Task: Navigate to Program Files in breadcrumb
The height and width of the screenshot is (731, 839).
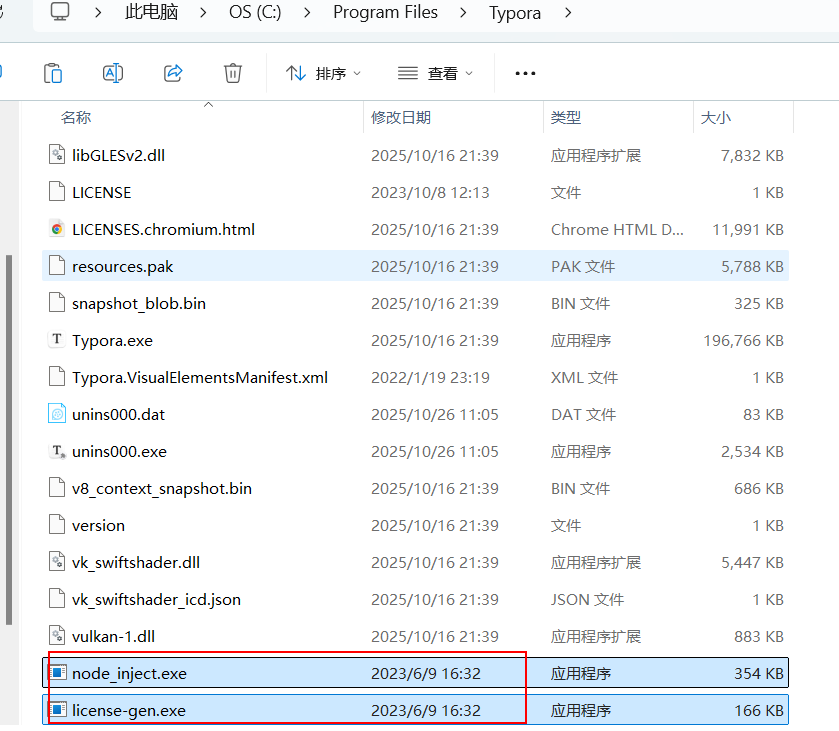Action: [x=385, y=12]
